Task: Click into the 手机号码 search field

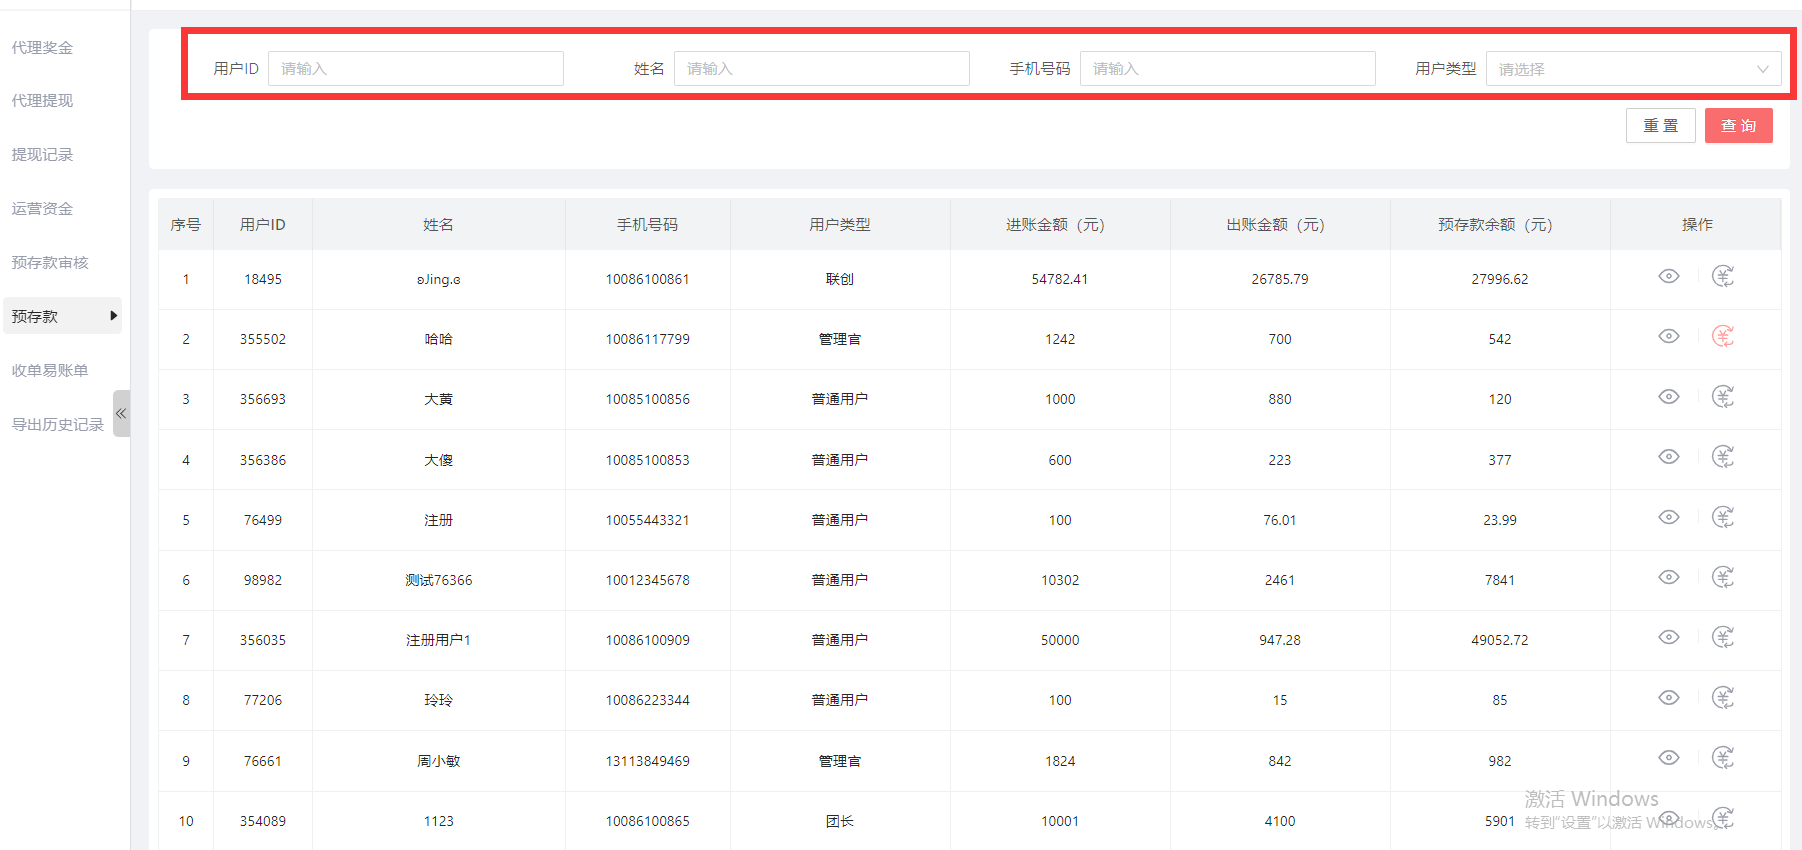Action: 1226,69
